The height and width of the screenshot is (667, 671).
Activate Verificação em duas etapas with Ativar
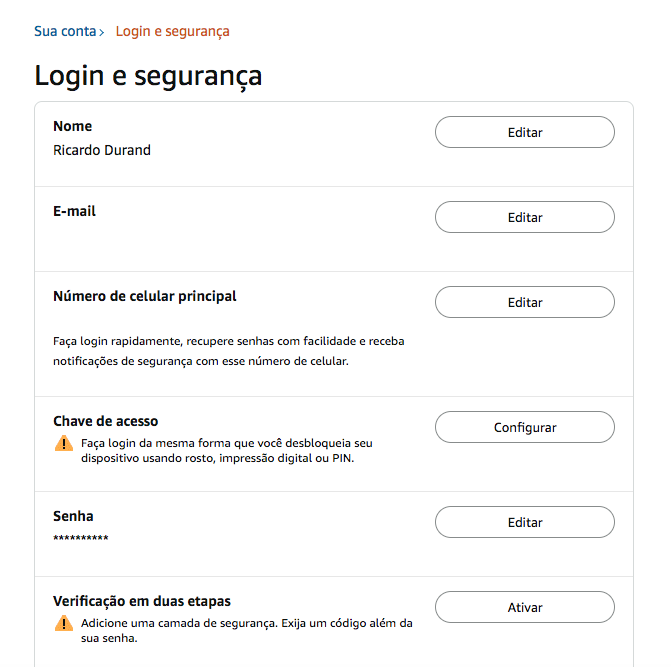[x=525, y=608]
